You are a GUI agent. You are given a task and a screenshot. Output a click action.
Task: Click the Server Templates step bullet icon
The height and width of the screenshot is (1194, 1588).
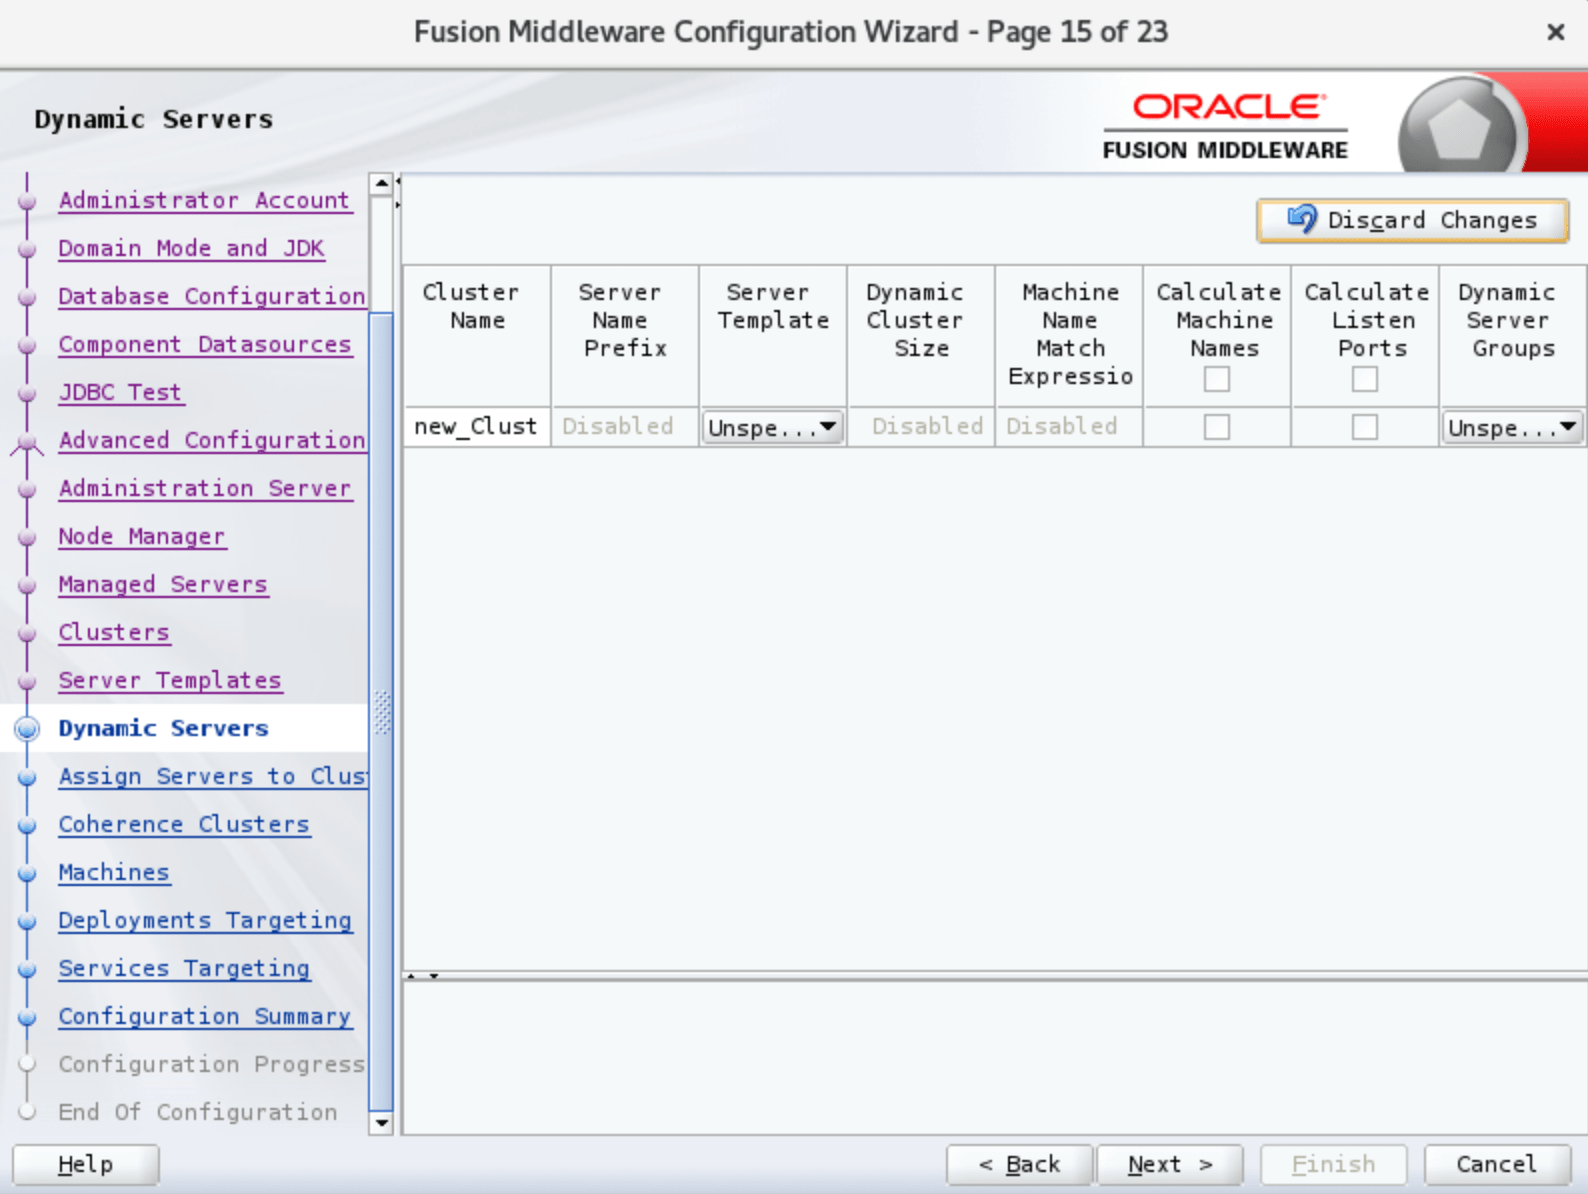coord(28,681)
